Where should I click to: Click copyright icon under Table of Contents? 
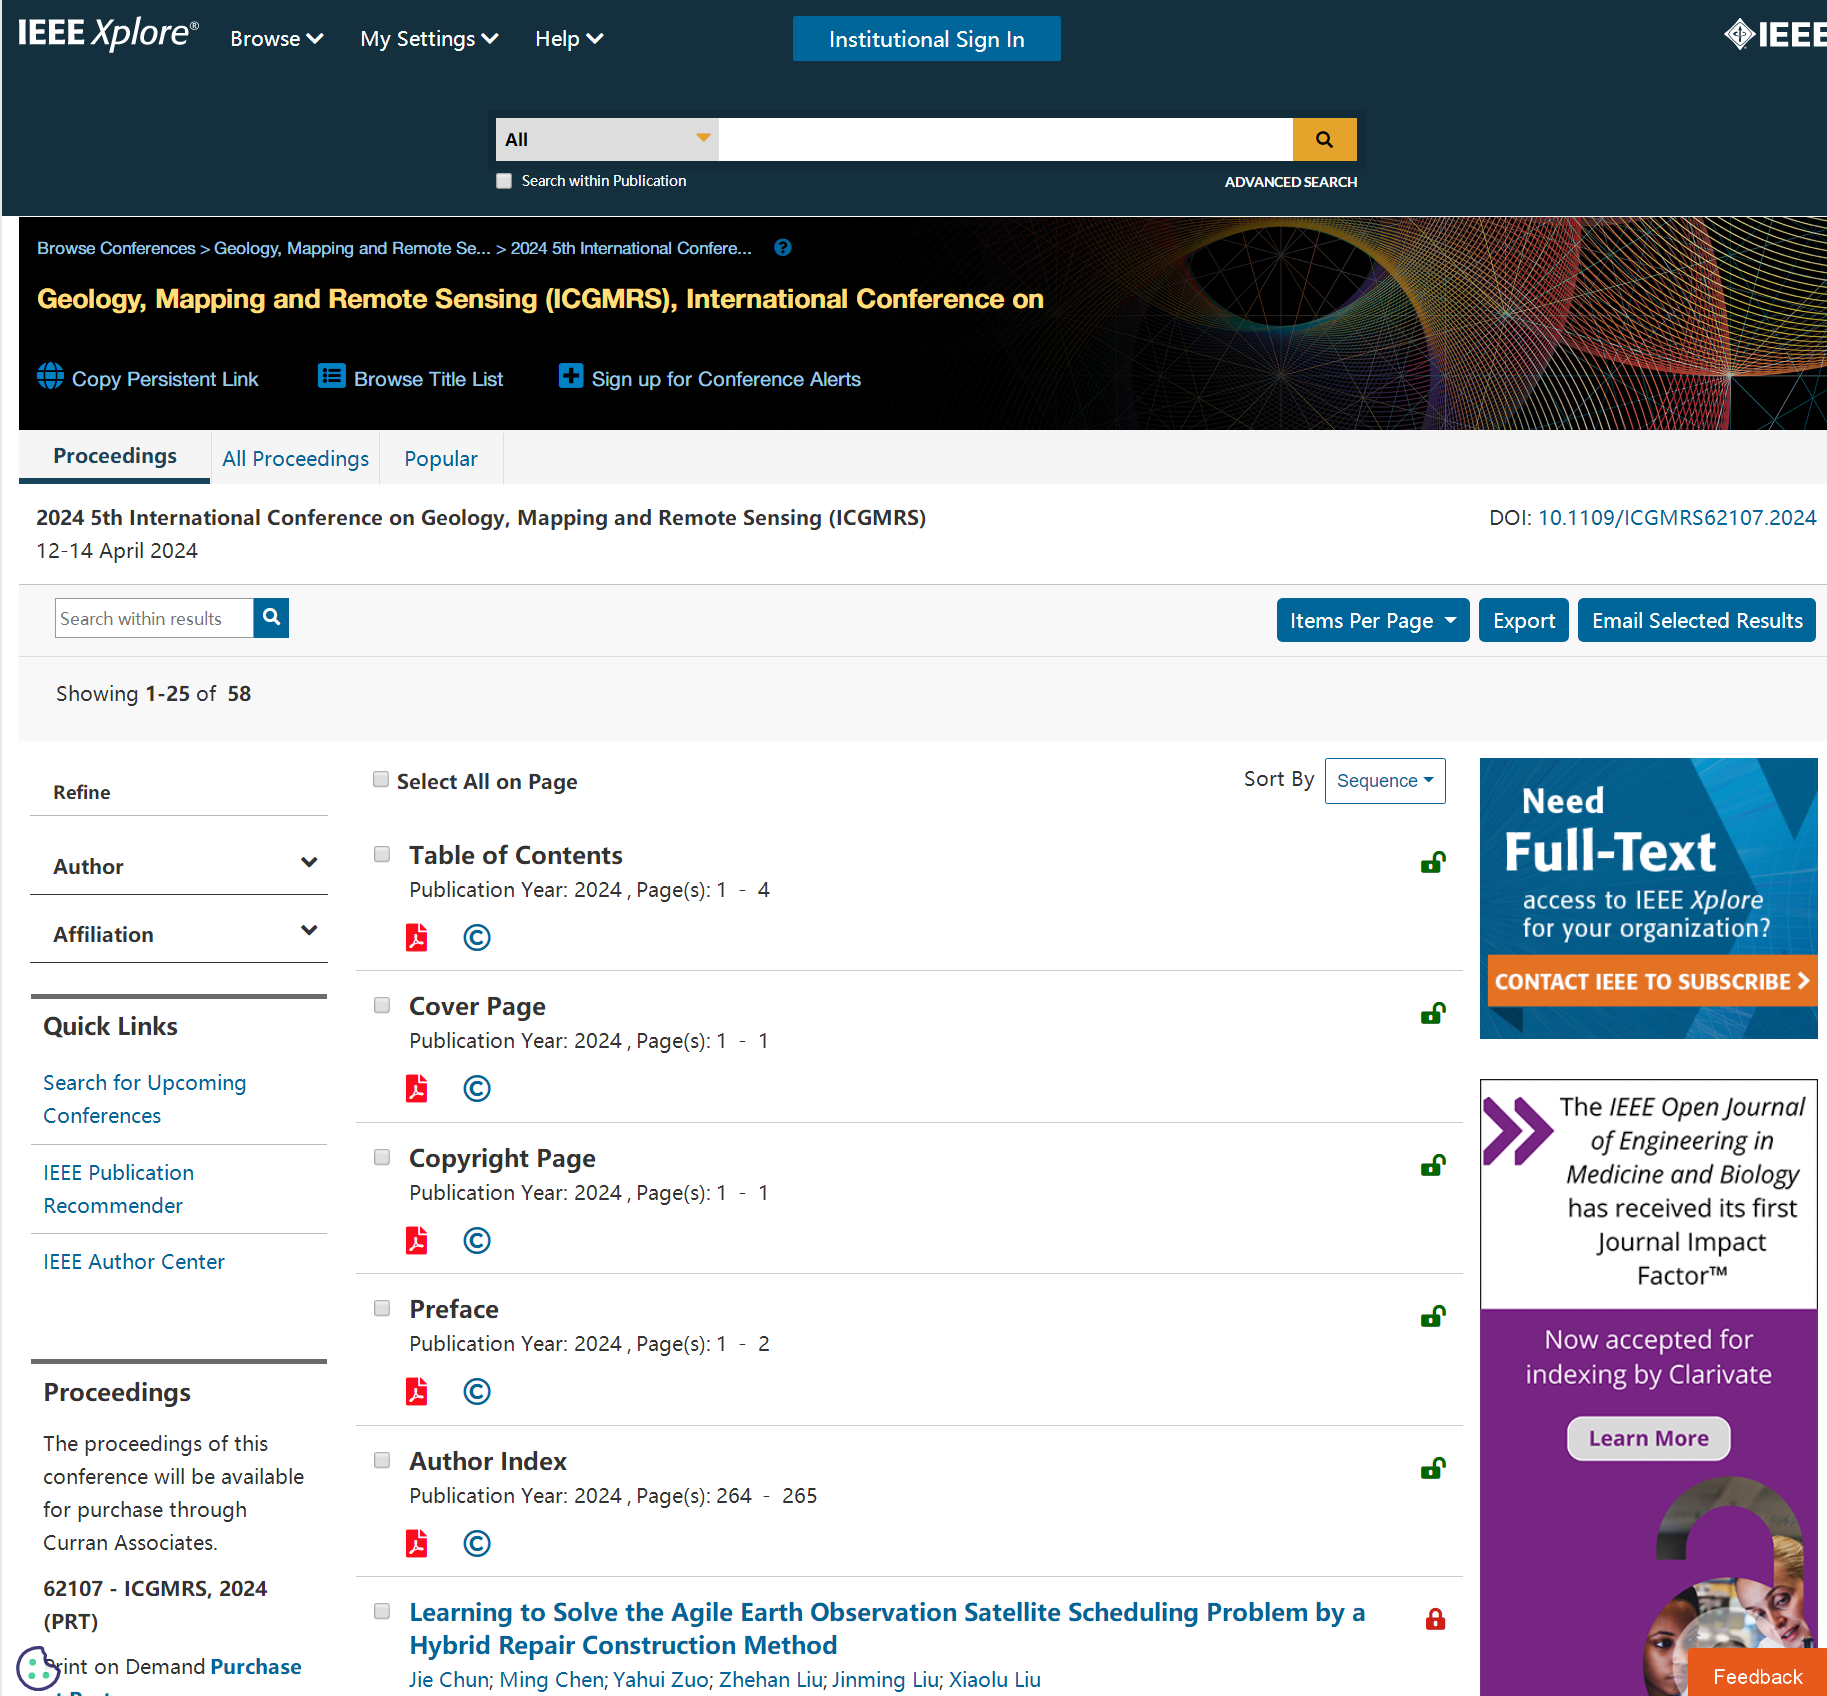[x=477, y=937]
